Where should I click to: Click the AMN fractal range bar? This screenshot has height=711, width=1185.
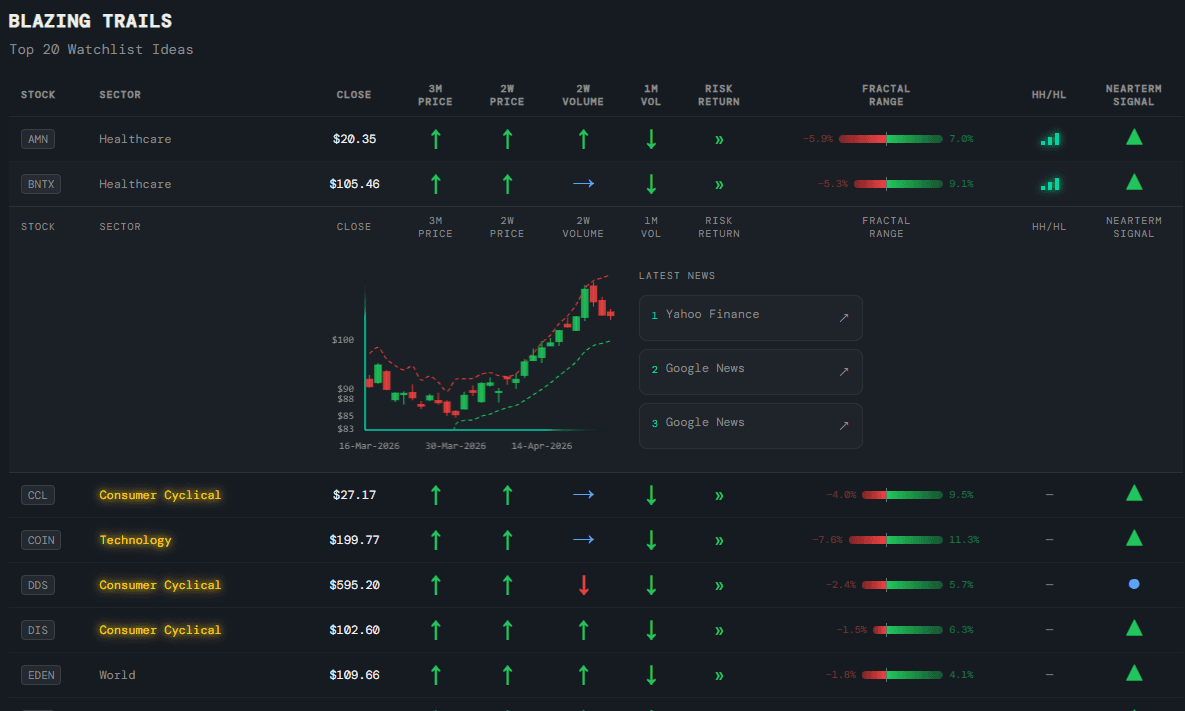(890, 139)
